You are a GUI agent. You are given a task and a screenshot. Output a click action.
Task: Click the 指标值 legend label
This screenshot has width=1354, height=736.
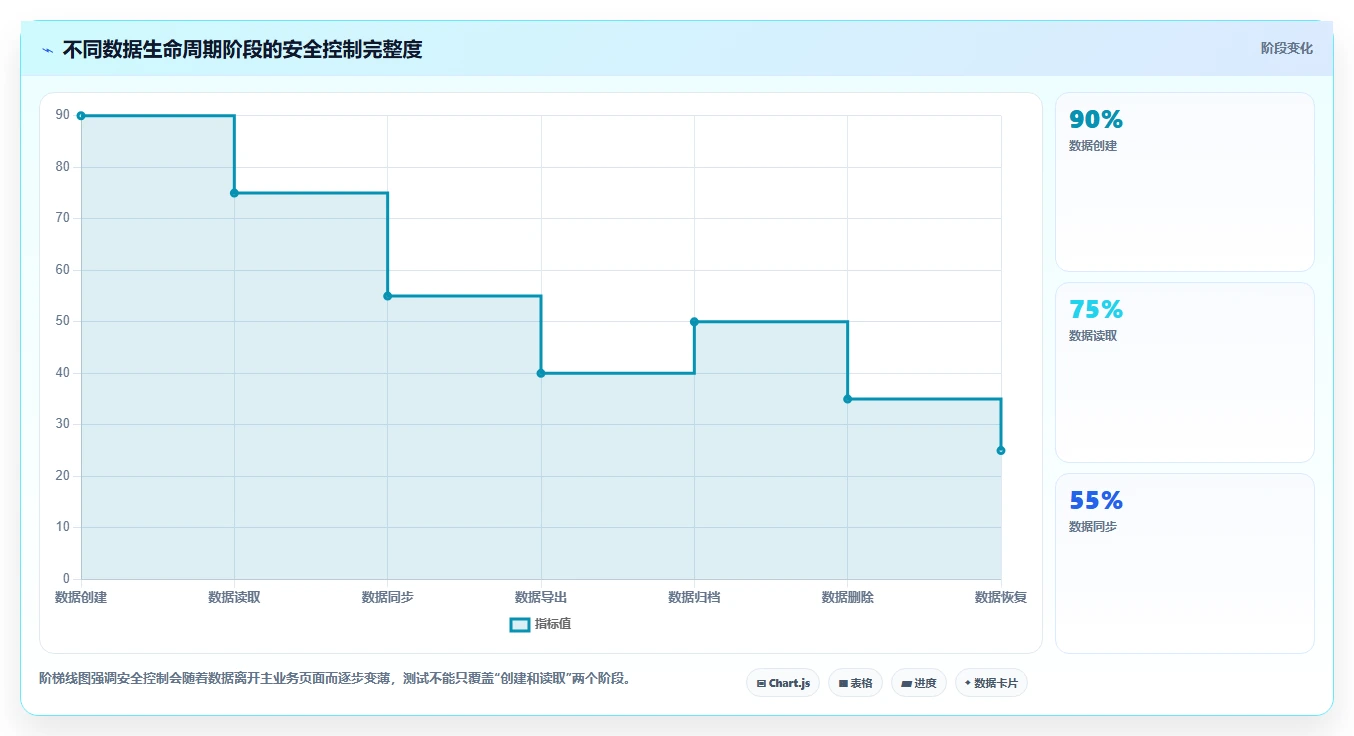[553, 624]
